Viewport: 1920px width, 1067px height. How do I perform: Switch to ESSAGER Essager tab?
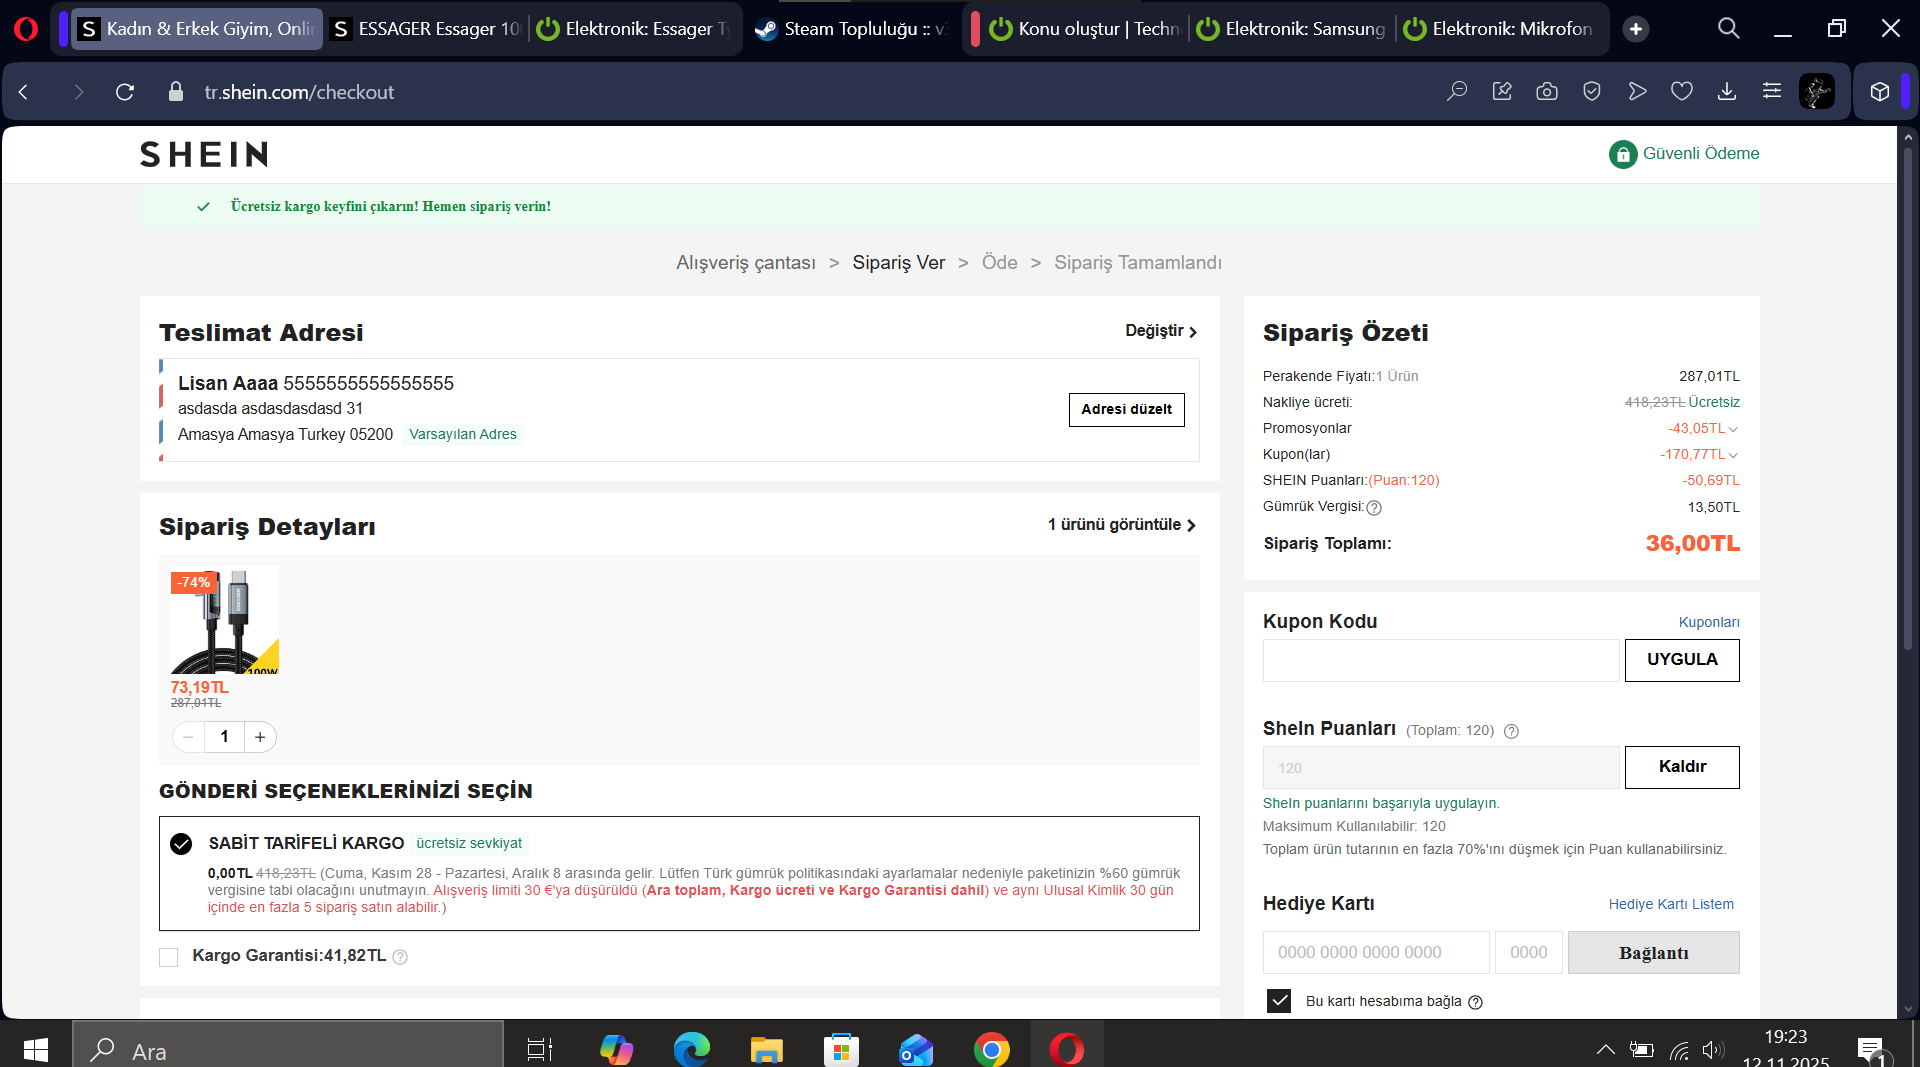point(427,29)
